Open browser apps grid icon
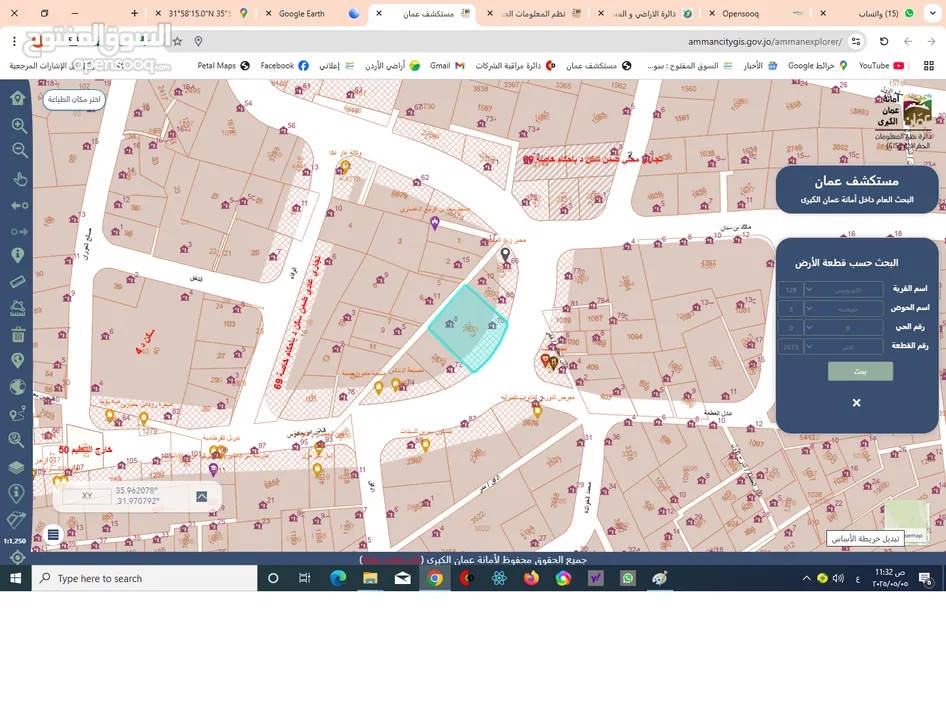 click(929, 65)
